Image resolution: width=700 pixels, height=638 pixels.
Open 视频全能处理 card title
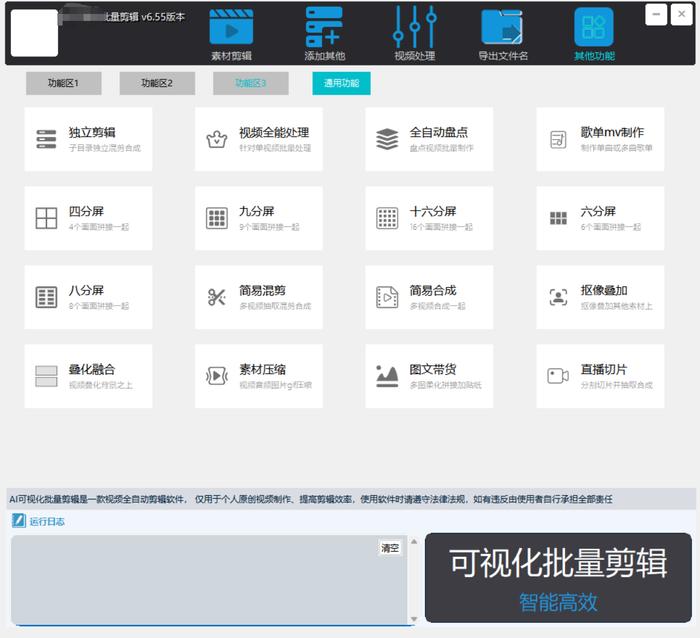(x=274, y=132)
